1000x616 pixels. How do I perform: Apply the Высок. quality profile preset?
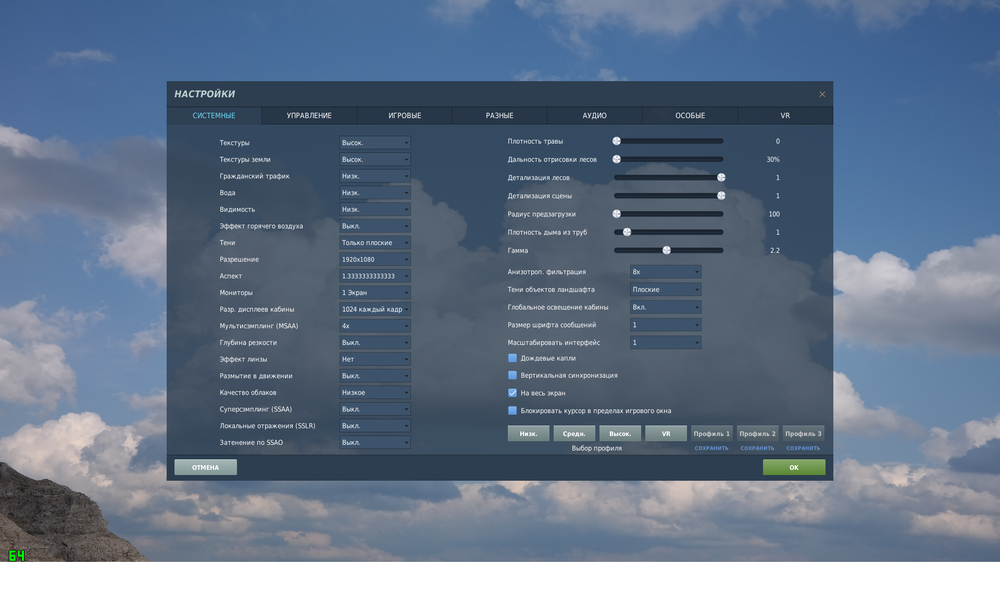[x=620, y=433]
